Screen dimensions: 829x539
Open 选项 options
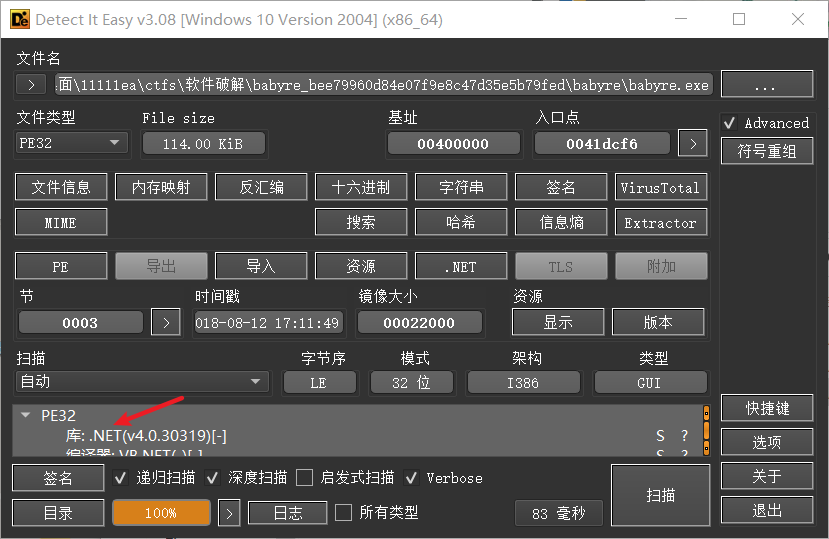pos(767,442)
